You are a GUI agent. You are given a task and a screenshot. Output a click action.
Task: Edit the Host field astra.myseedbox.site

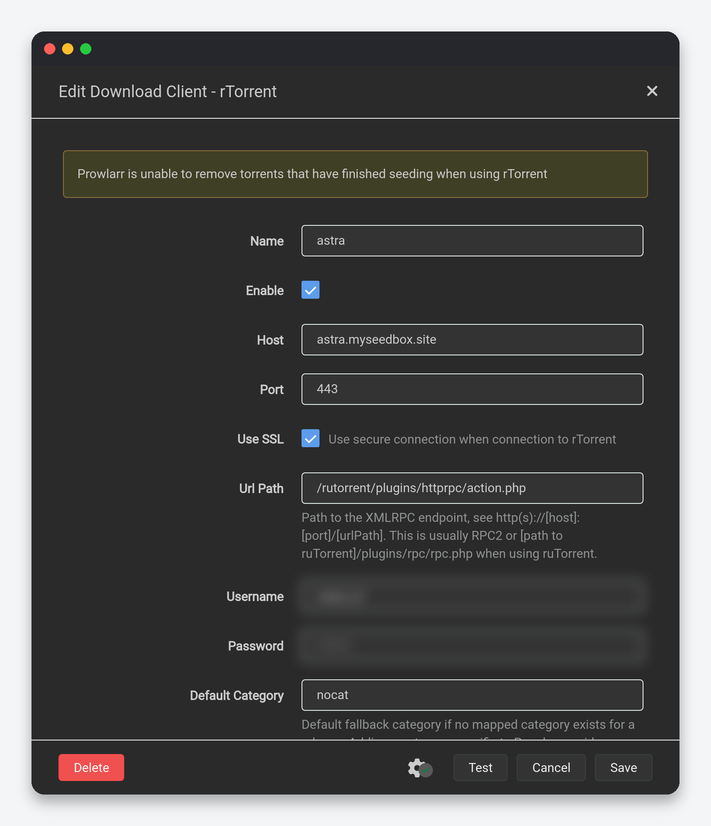tap(472, 340)
